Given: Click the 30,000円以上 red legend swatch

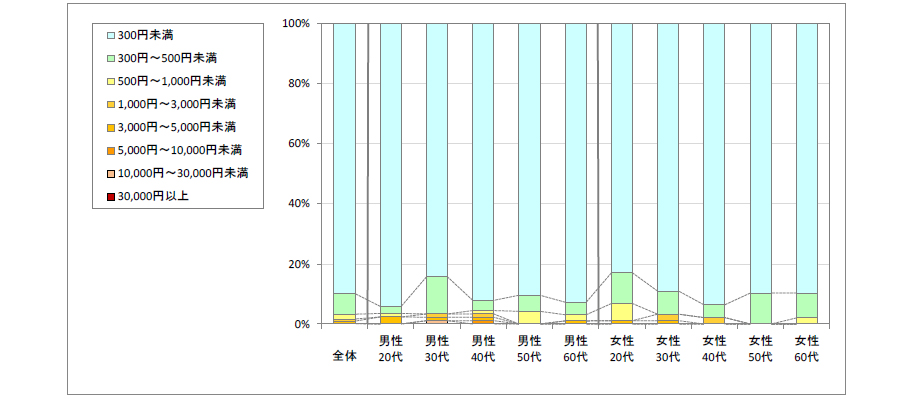Looking at the screenshot, I should point(110,196).
